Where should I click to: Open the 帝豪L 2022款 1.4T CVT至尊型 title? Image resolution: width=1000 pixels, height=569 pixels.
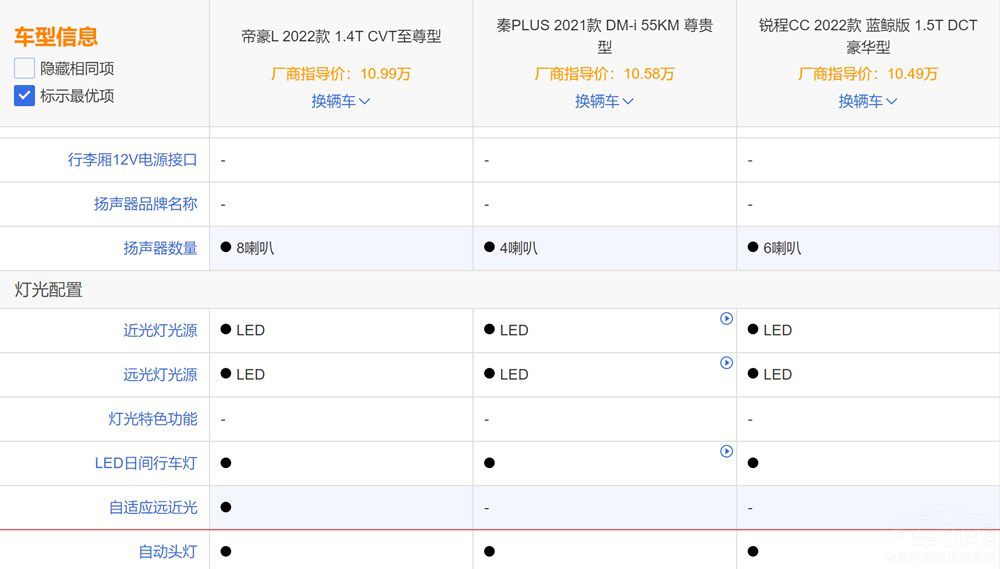[x=341, y=37]
